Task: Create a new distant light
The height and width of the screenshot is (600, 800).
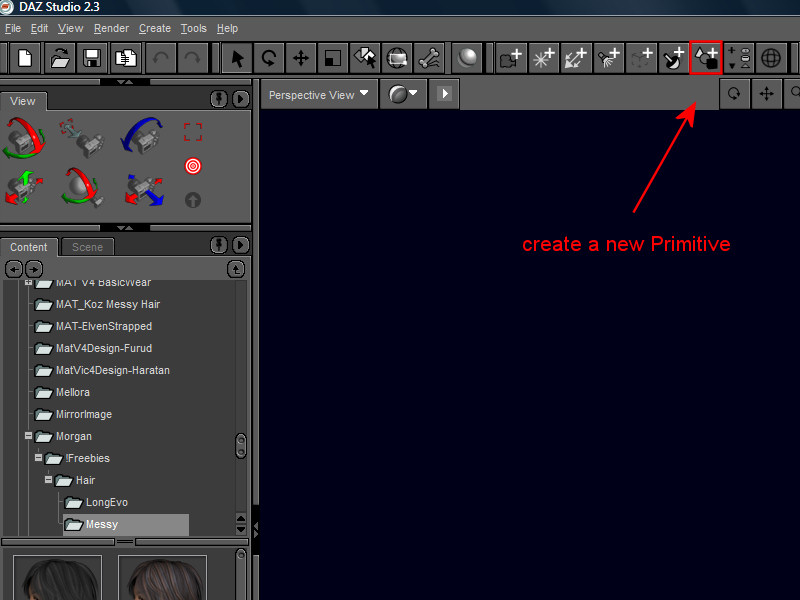Action: pyautogui.click(x=576, y=58)
